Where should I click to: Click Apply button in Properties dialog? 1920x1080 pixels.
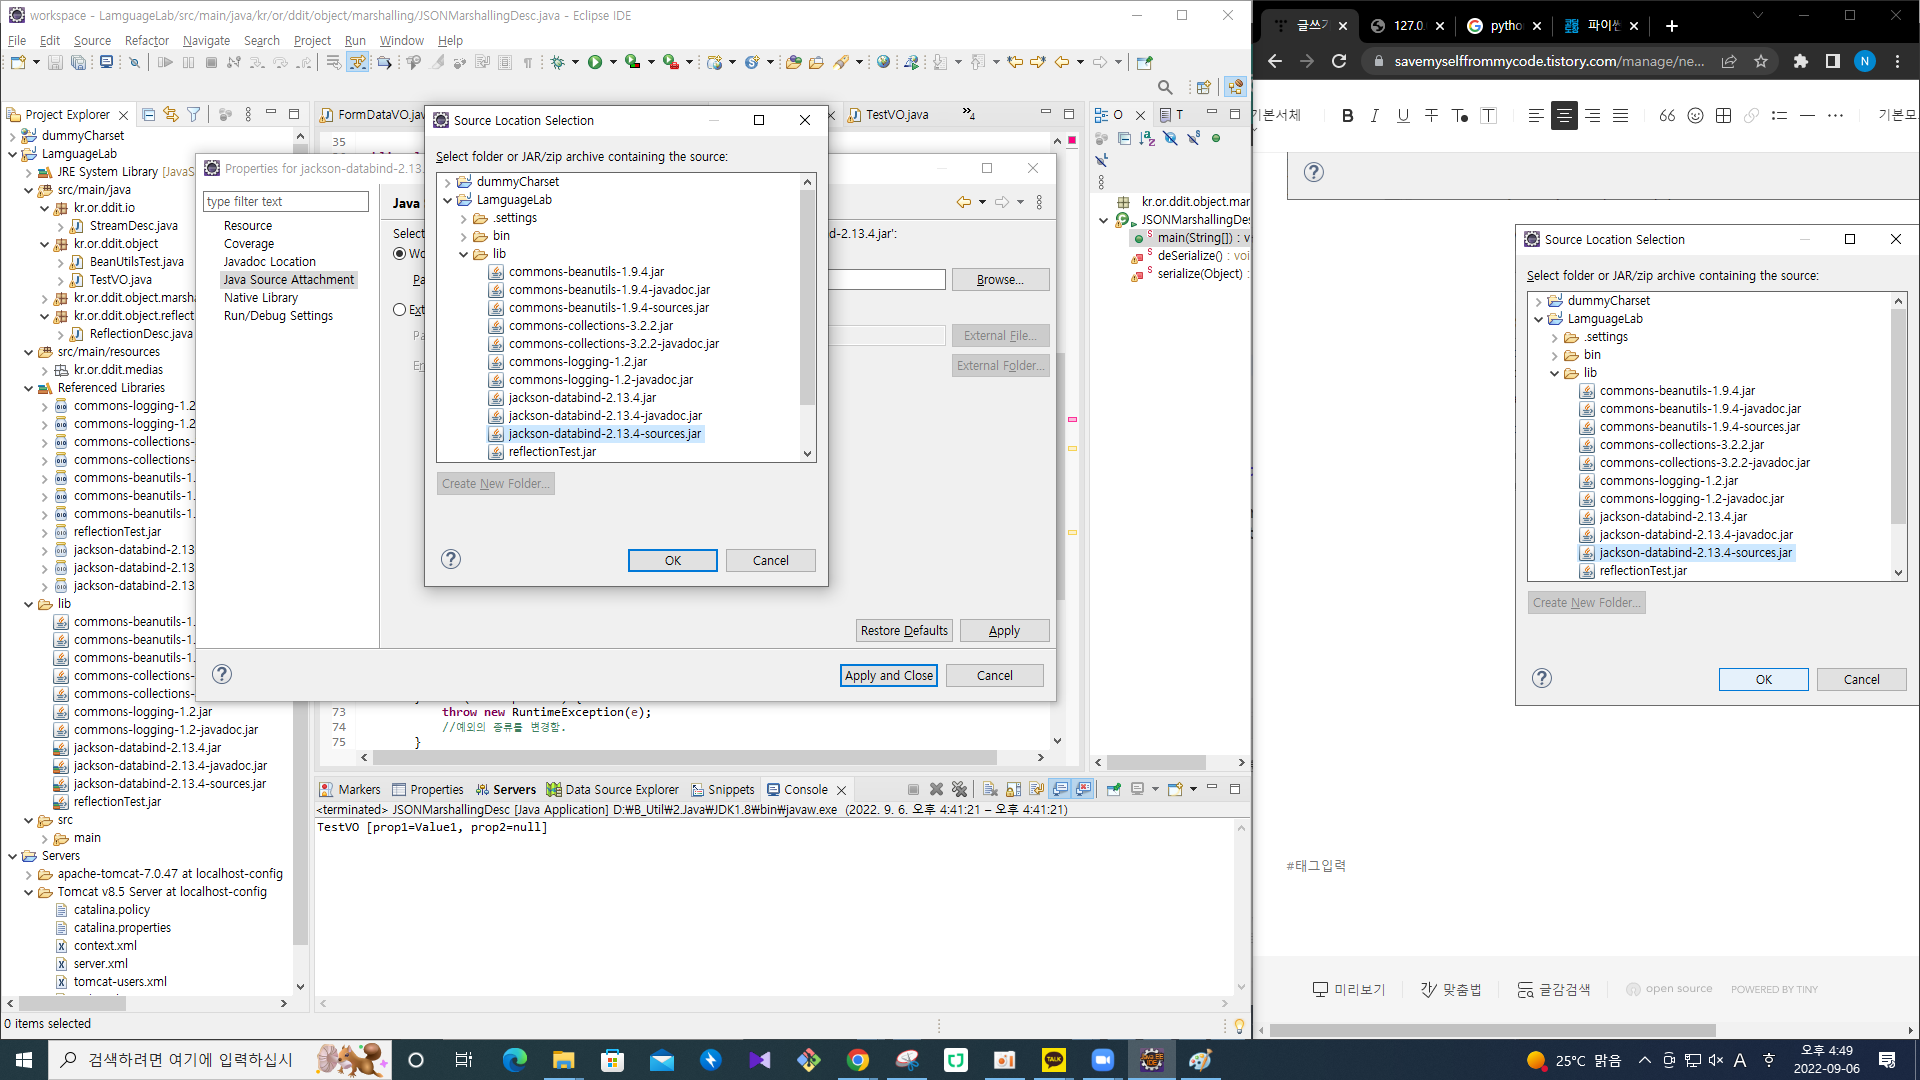pos(1004,630)
